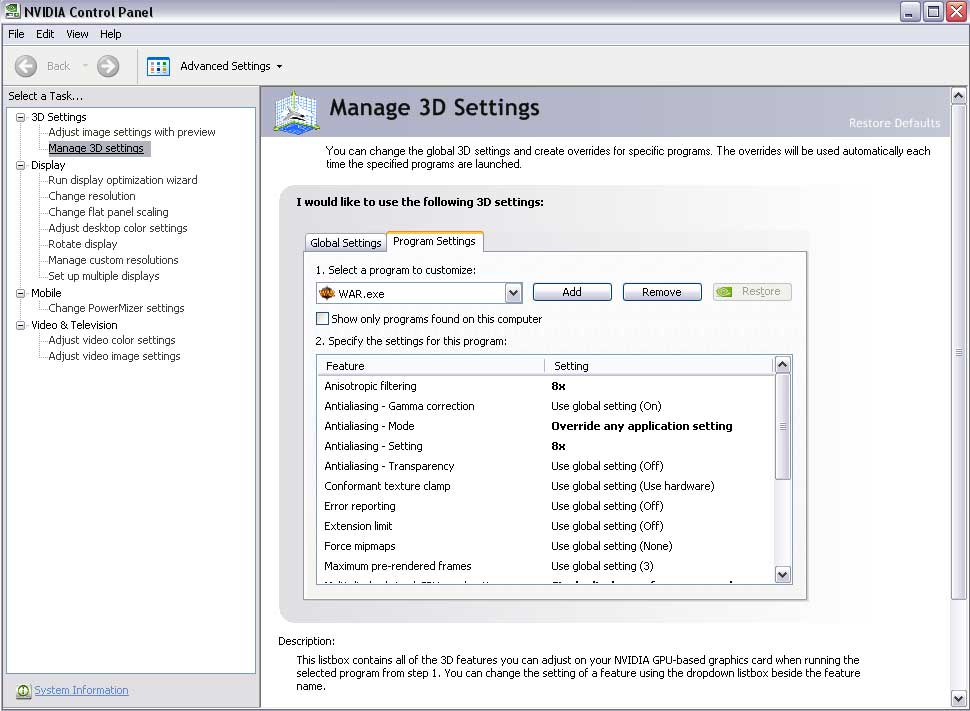Screen dimensions: 970x711
Task: Open the Change resolution task
Action: 92,196
